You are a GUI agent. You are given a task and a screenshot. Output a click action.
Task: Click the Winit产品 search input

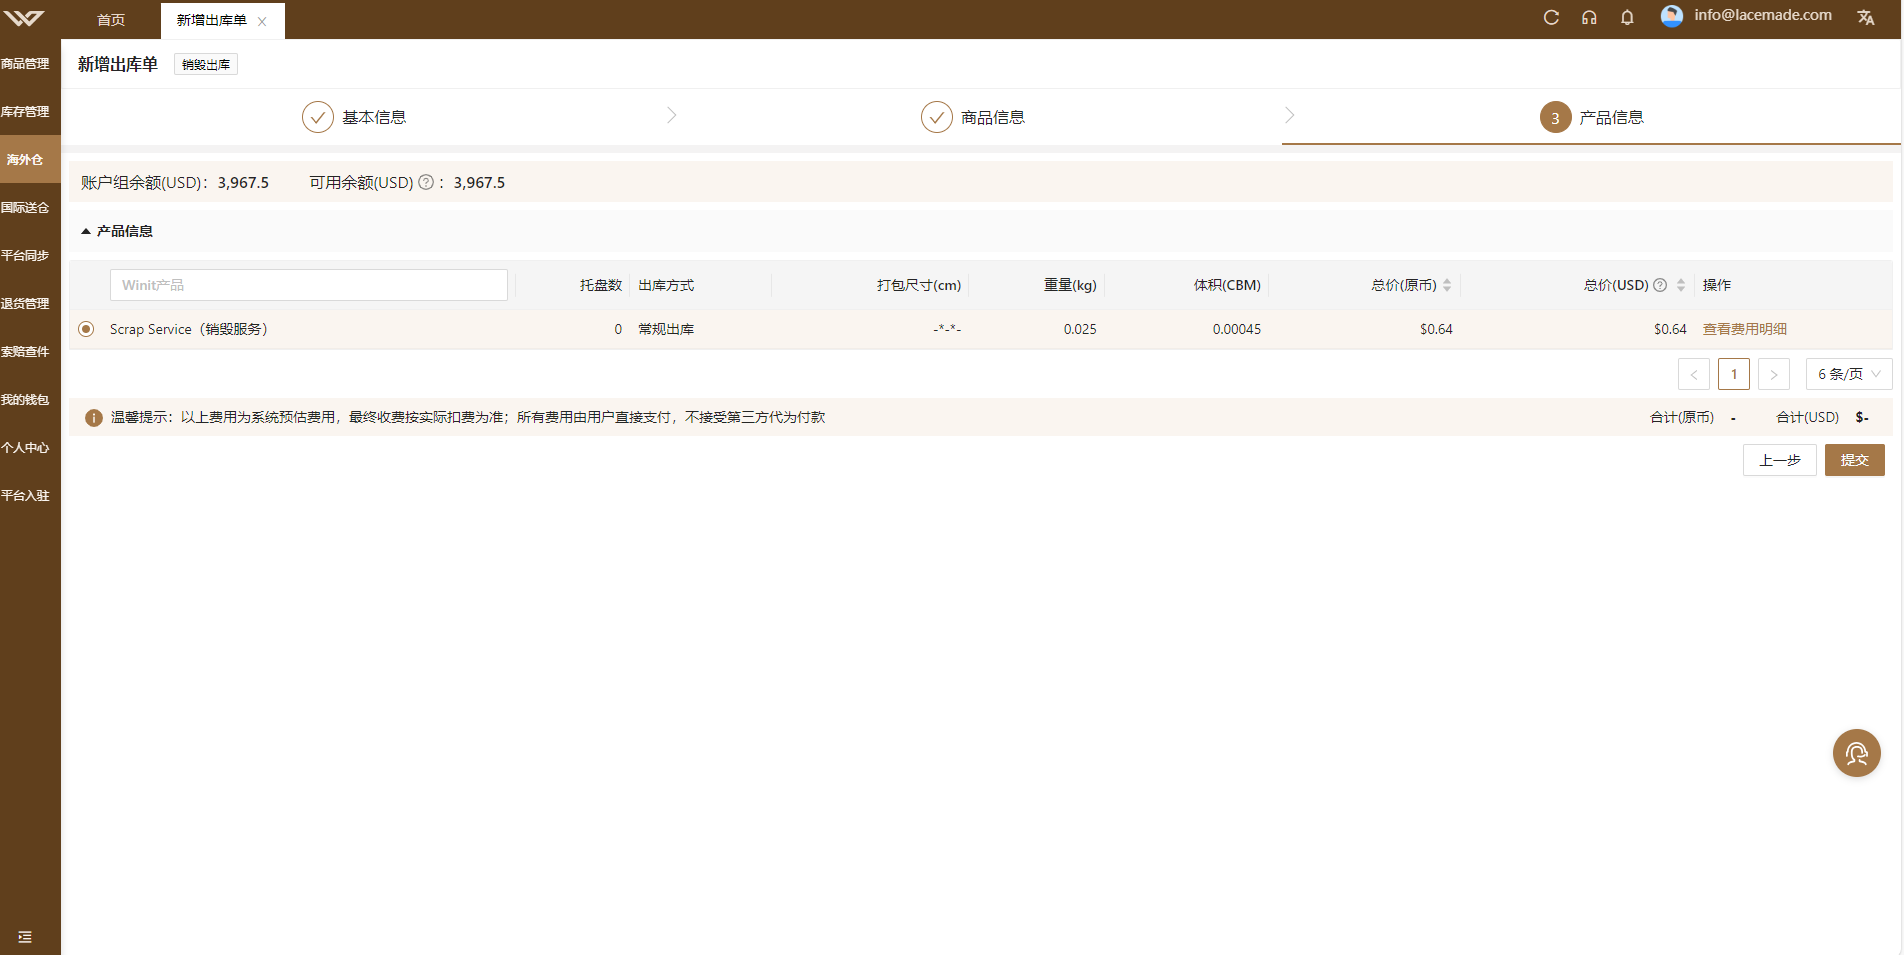coord(308,285)
